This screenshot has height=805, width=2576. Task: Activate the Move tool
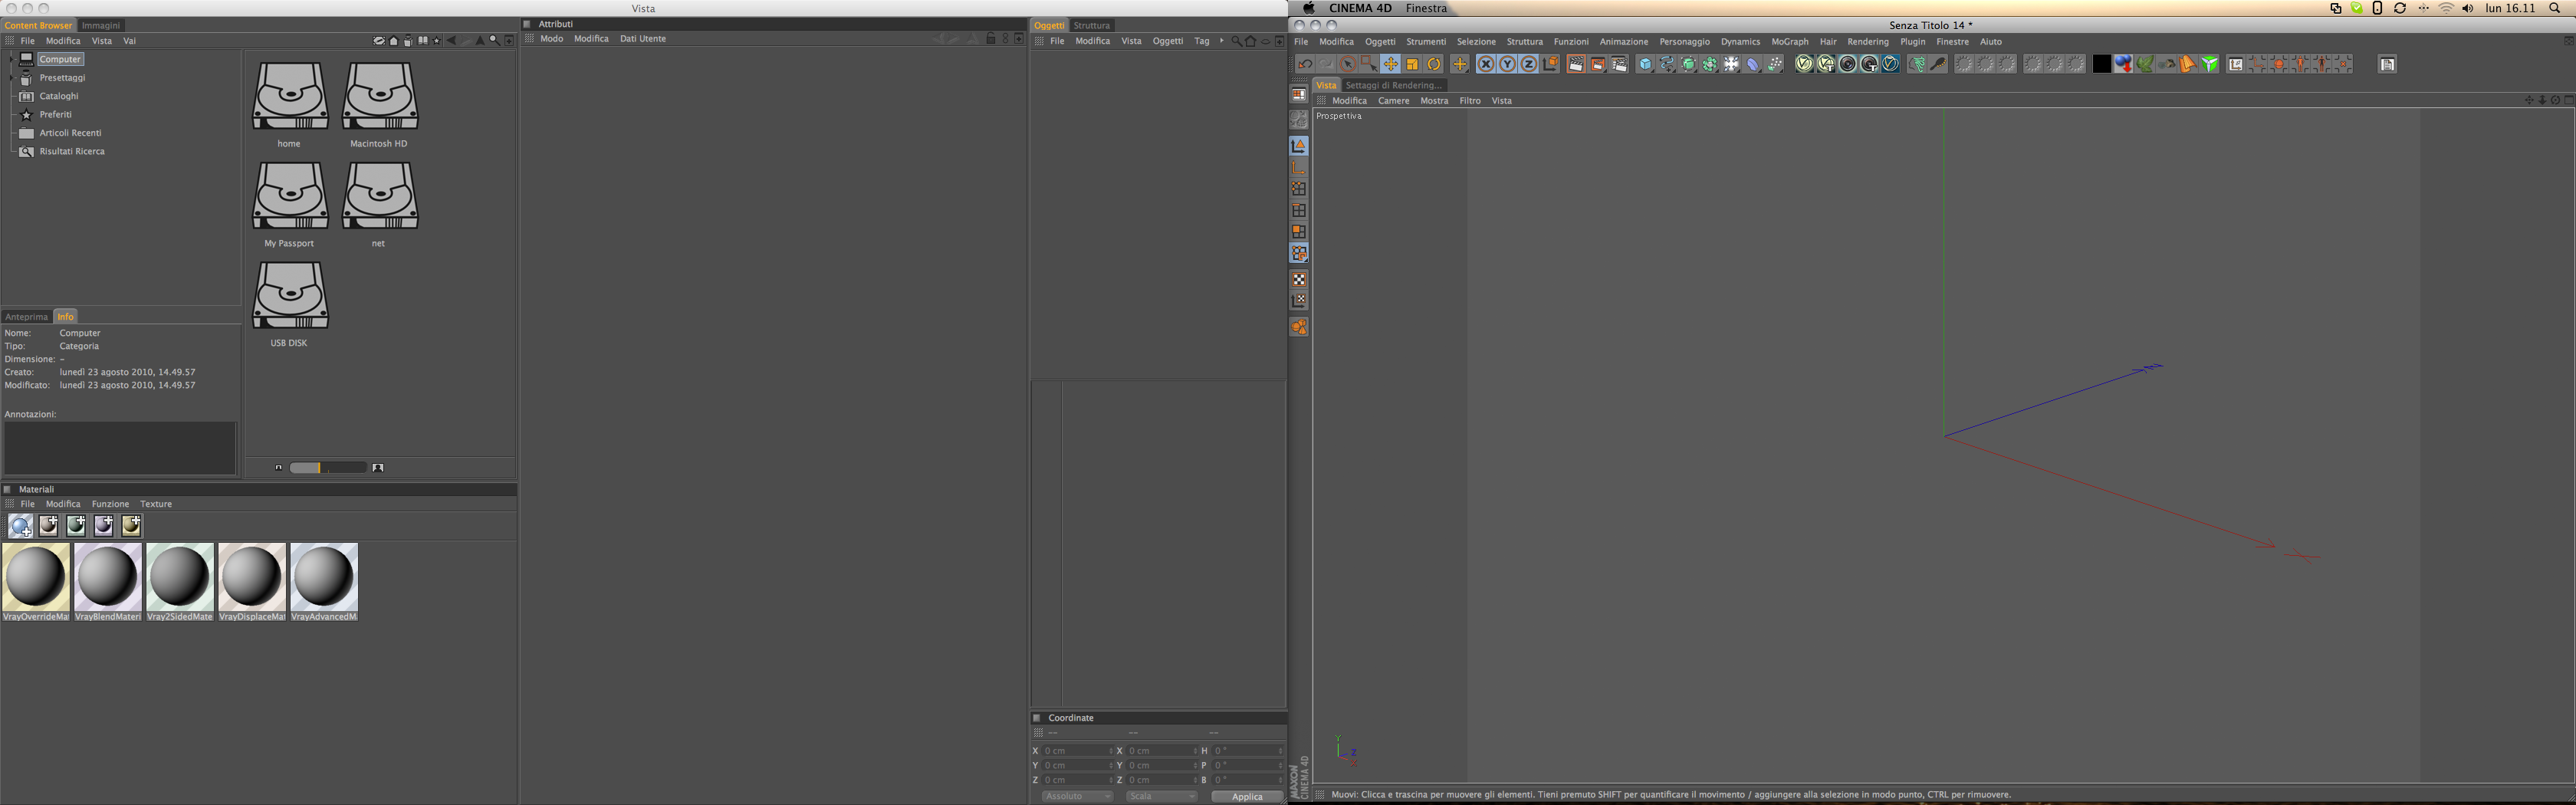click(1391, 64)
